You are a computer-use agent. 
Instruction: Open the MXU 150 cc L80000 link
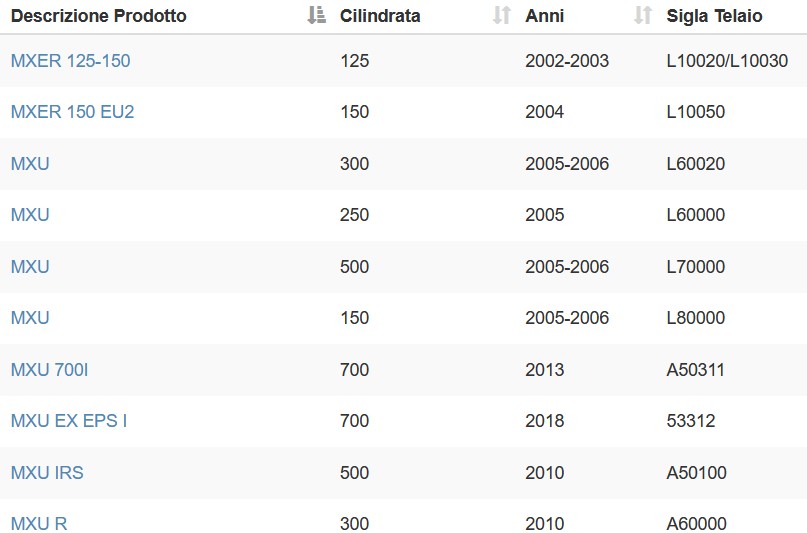point(30,317)
